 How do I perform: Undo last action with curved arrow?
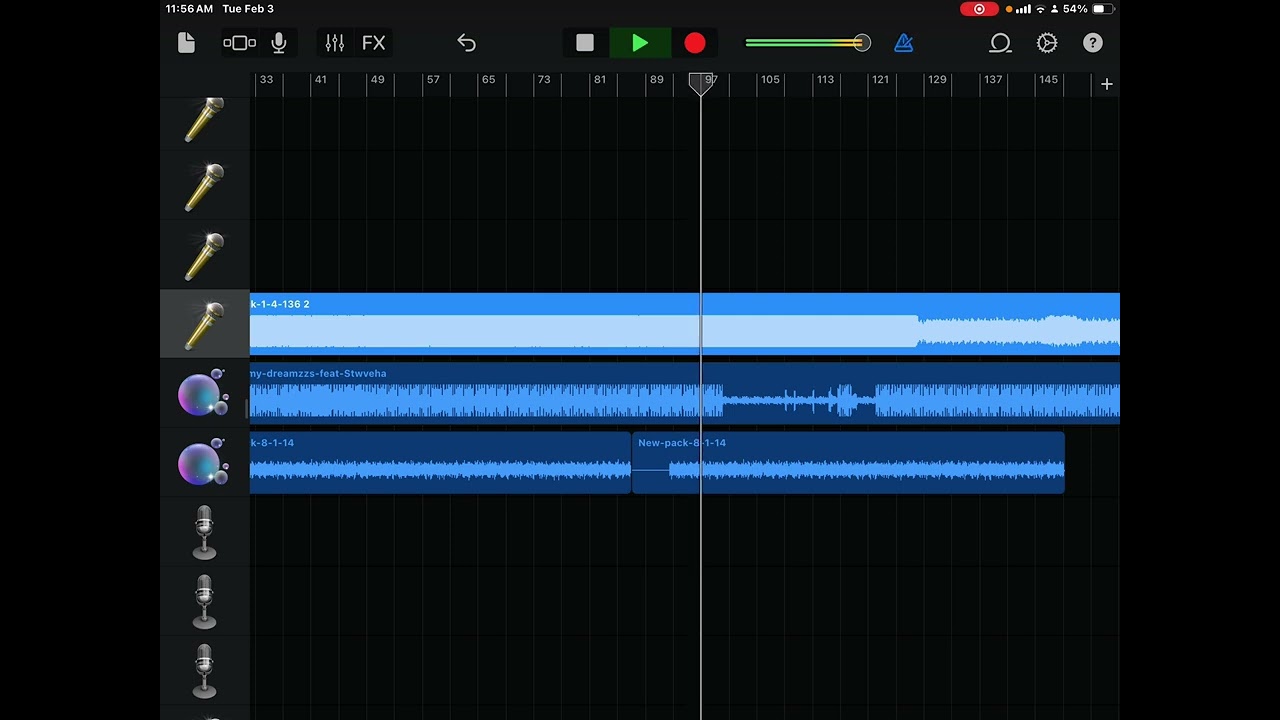(x=466, y=43)
